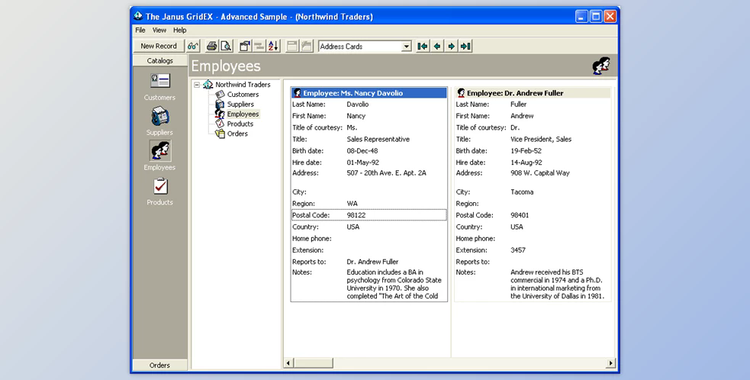Image resolution: width=750 pixels, height=380 pixels.
Task: Click Nancy's hire date 01-May-92
Action: (x=363, y=162)
